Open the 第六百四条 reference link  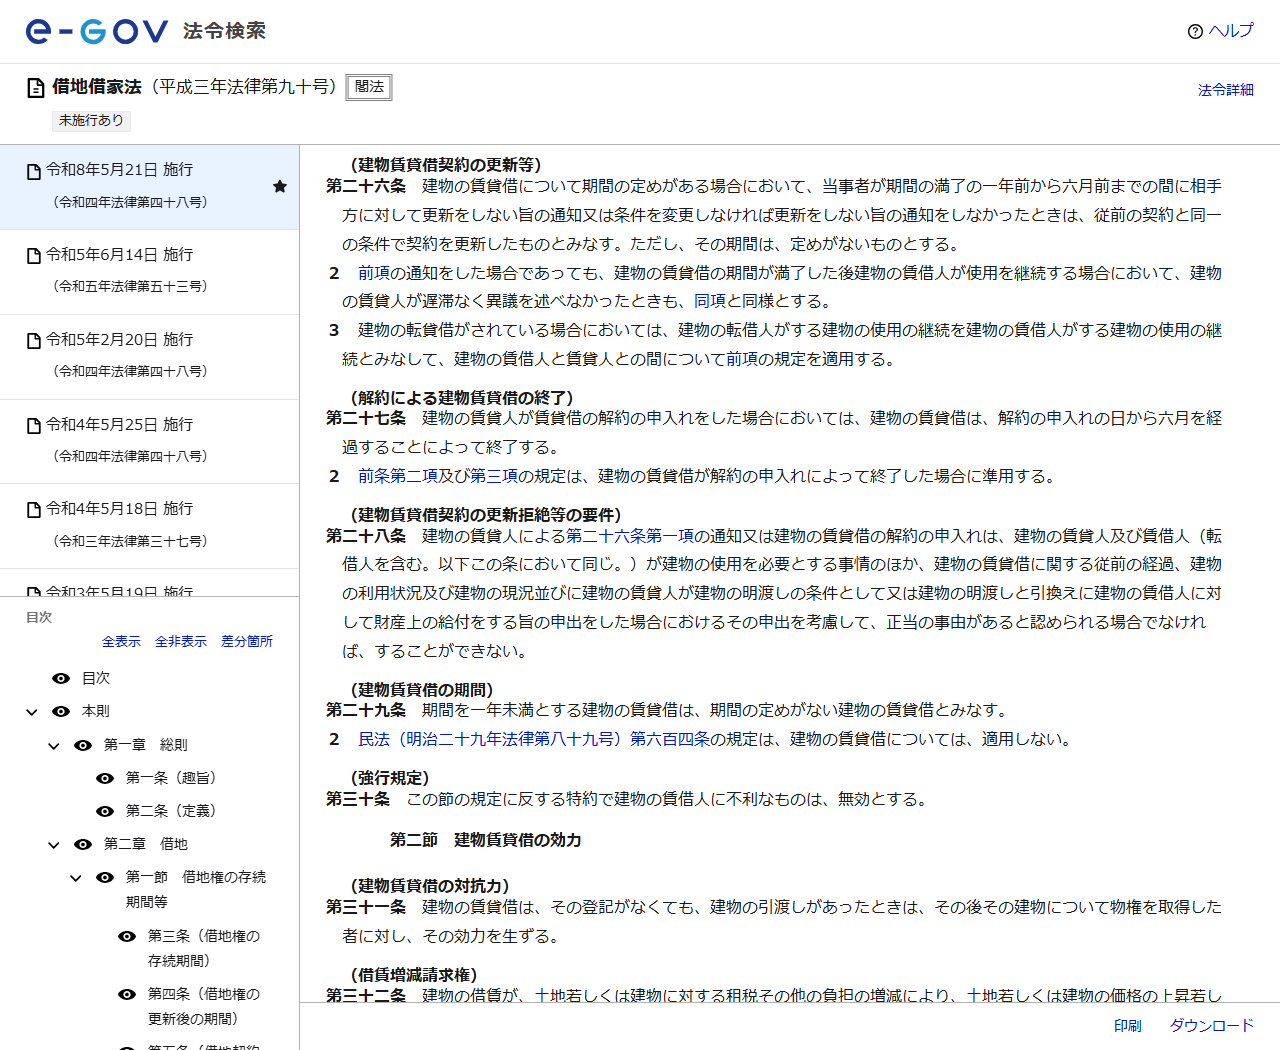click(x=670, y=739)
